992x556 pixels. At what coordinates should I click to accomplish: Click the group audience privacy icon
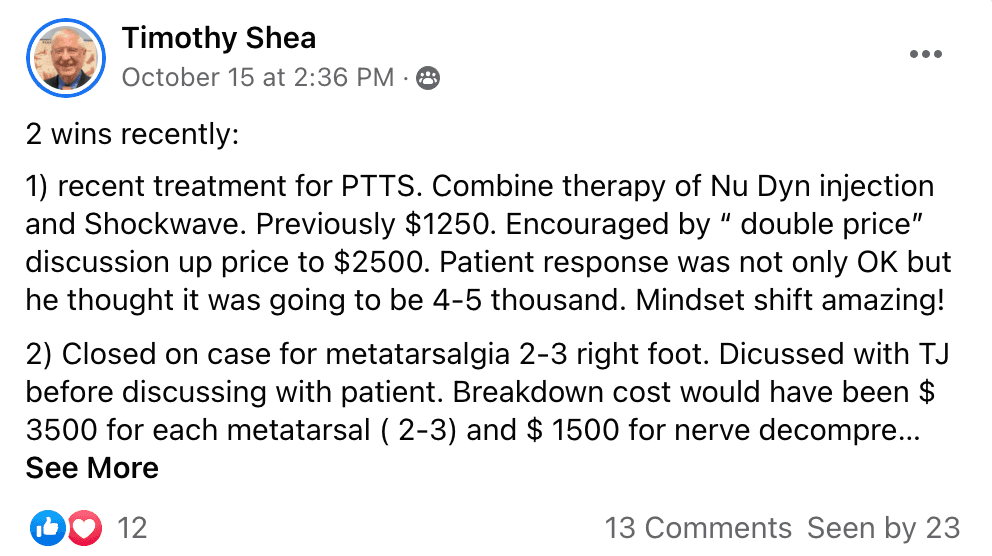pos(428,78)
